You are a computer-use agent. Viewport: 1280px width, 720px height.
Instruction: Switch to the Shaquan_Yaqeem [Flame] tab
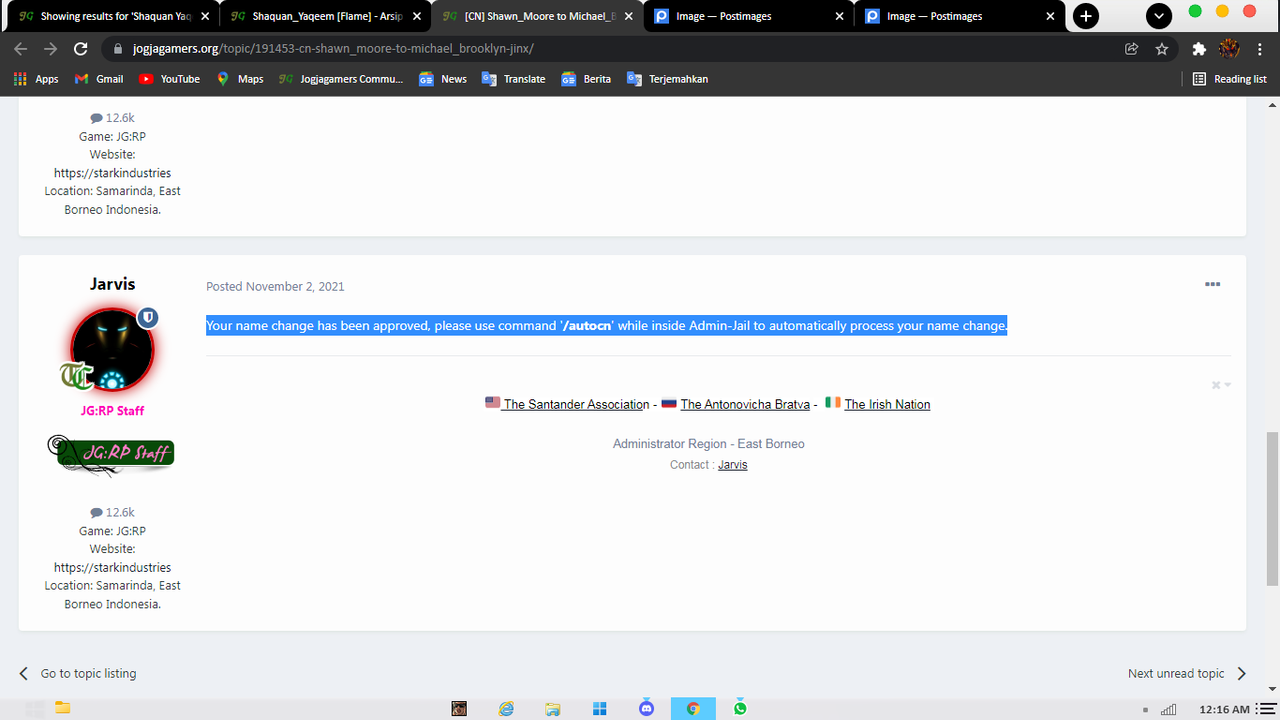[324, 16]
